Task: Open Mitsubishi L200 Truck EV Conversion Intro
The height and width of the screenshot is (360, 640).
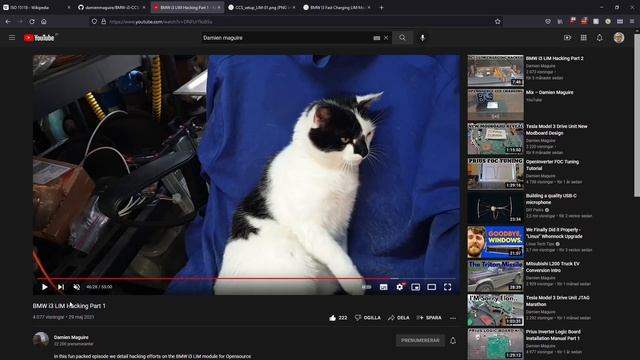Action: pos(552,267)
